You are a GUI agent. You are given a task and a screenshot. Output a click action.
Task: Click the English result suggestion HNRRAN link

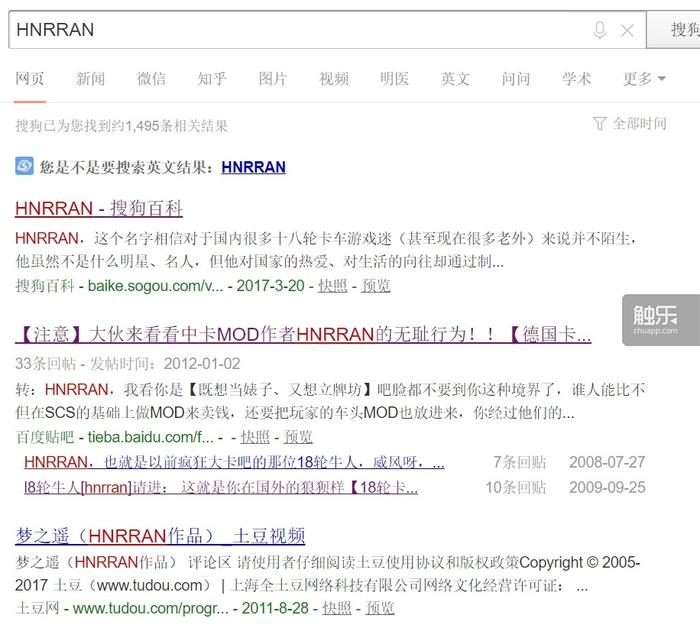254,167
